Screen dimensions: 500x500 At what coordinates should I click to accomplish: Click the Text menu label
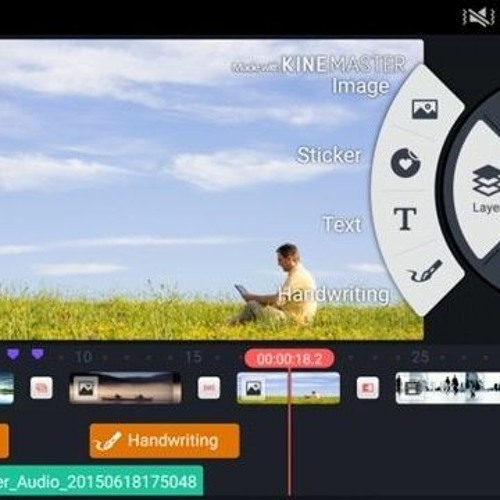[342, 224]
